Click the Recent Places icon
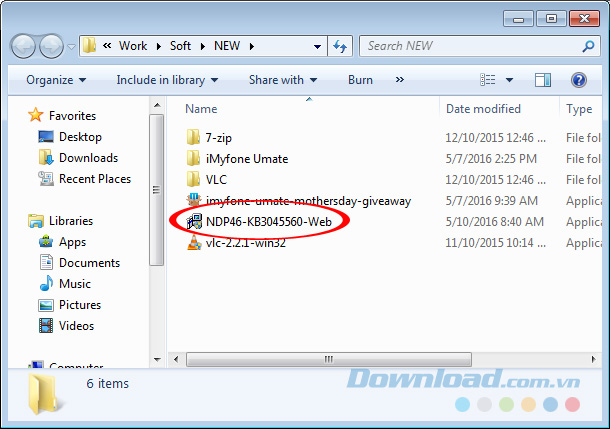The height and width of the screenshot is (429, 610). point(46,179)
